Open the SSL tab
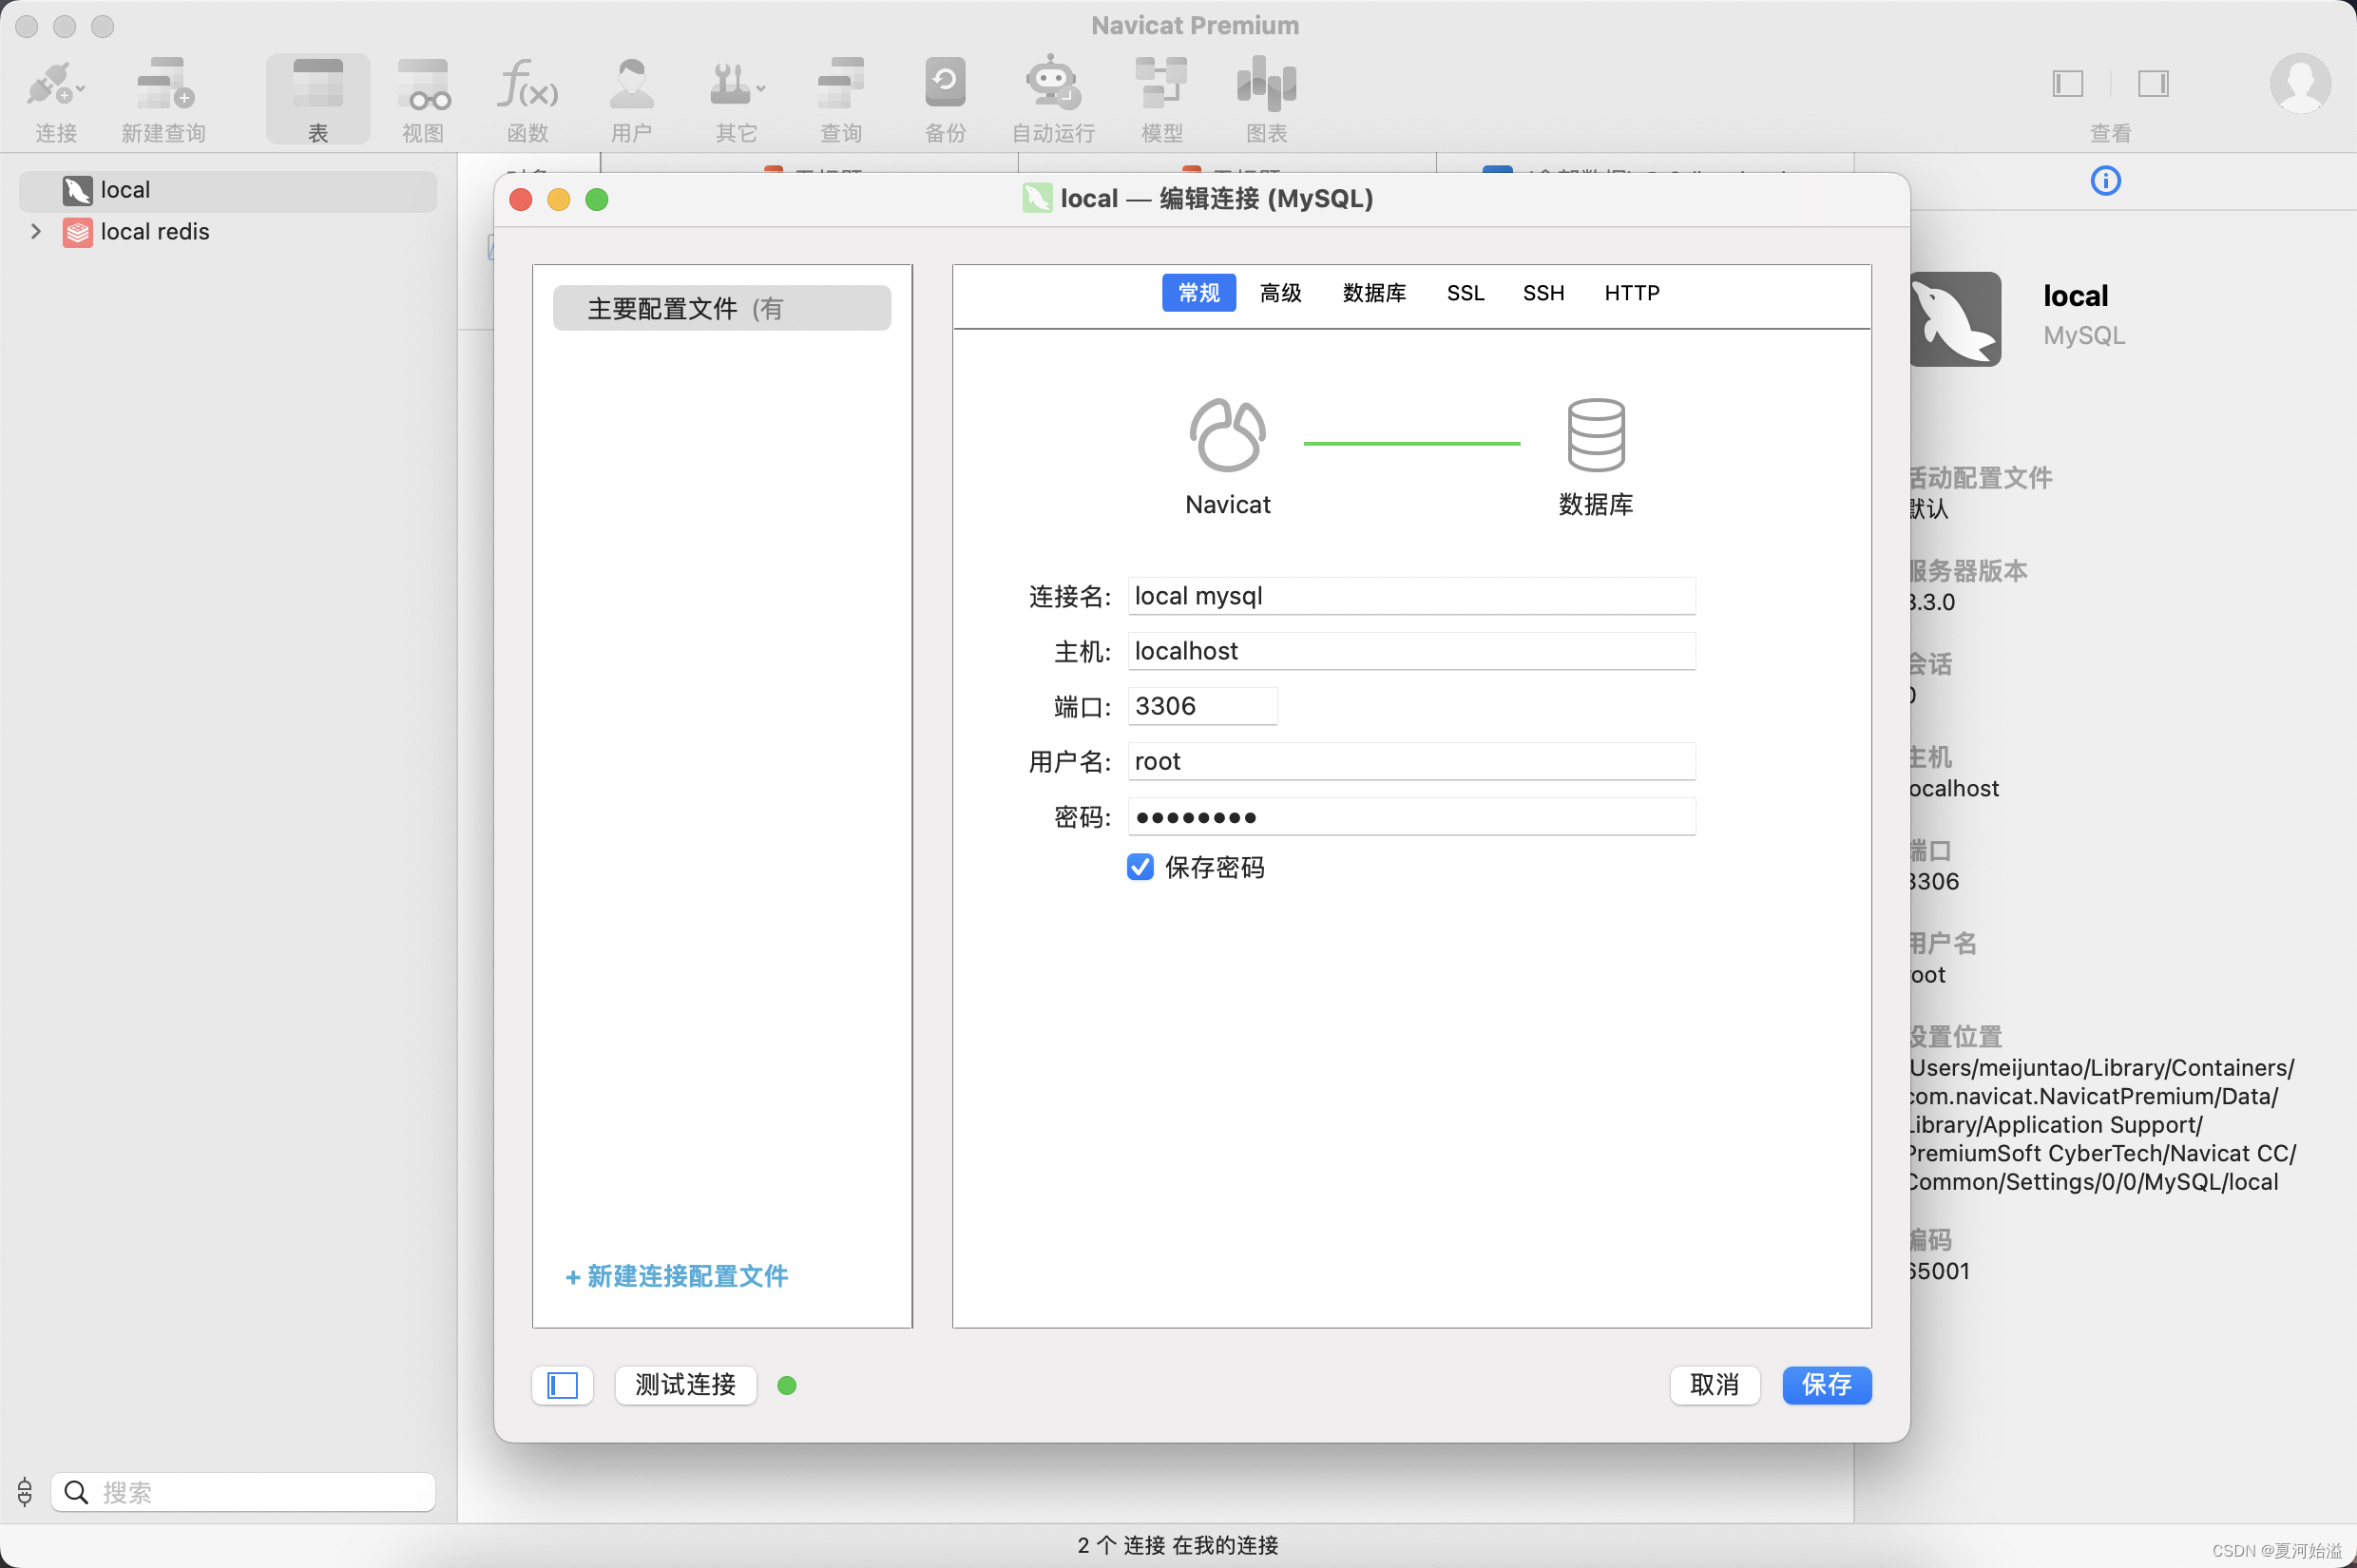 (x=1465, y=293)
